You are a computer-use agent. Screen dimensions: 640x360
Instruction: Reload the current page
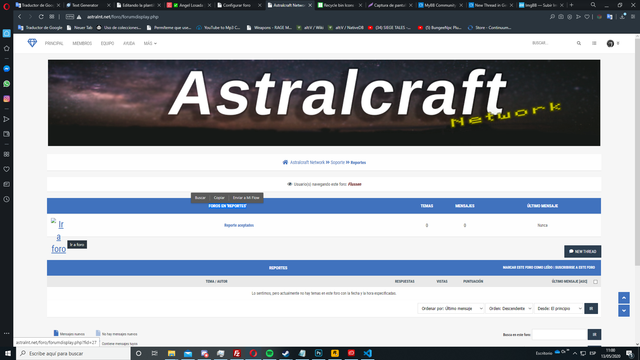pyautogui.click(x=41, y=17)
